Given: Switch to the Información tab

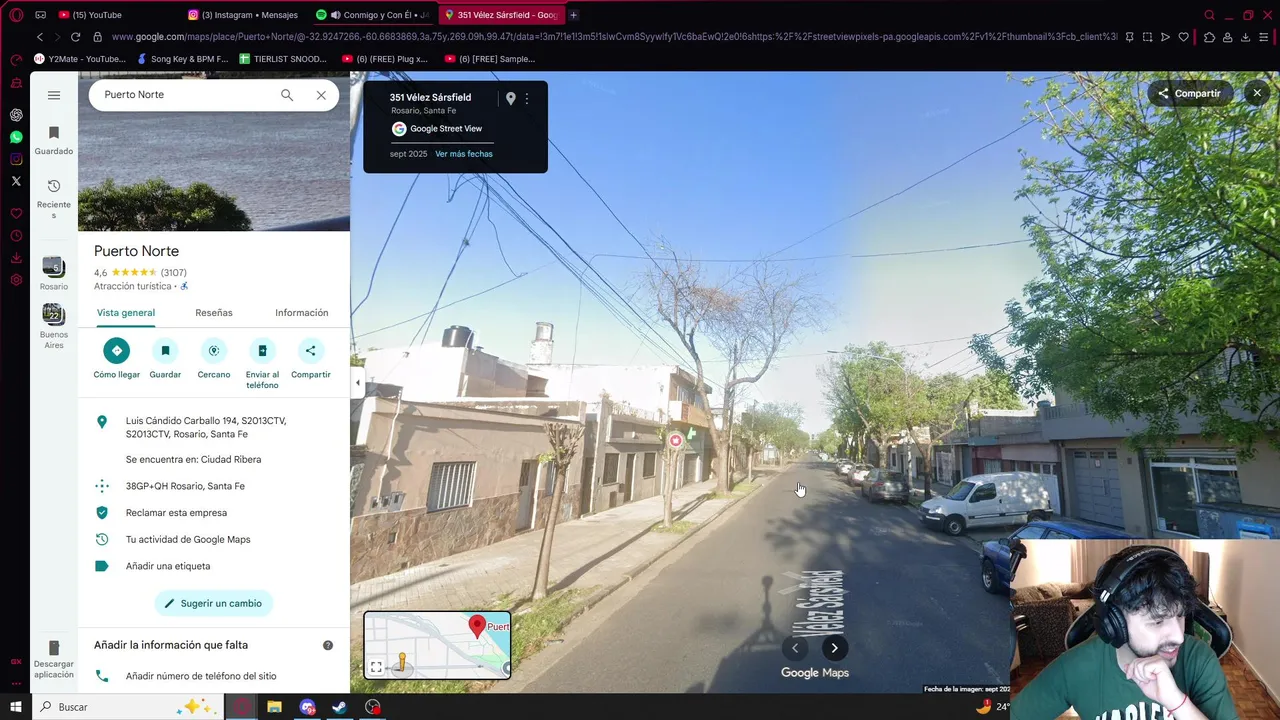Looking at the screenshot, I should (x=302, y=313).
